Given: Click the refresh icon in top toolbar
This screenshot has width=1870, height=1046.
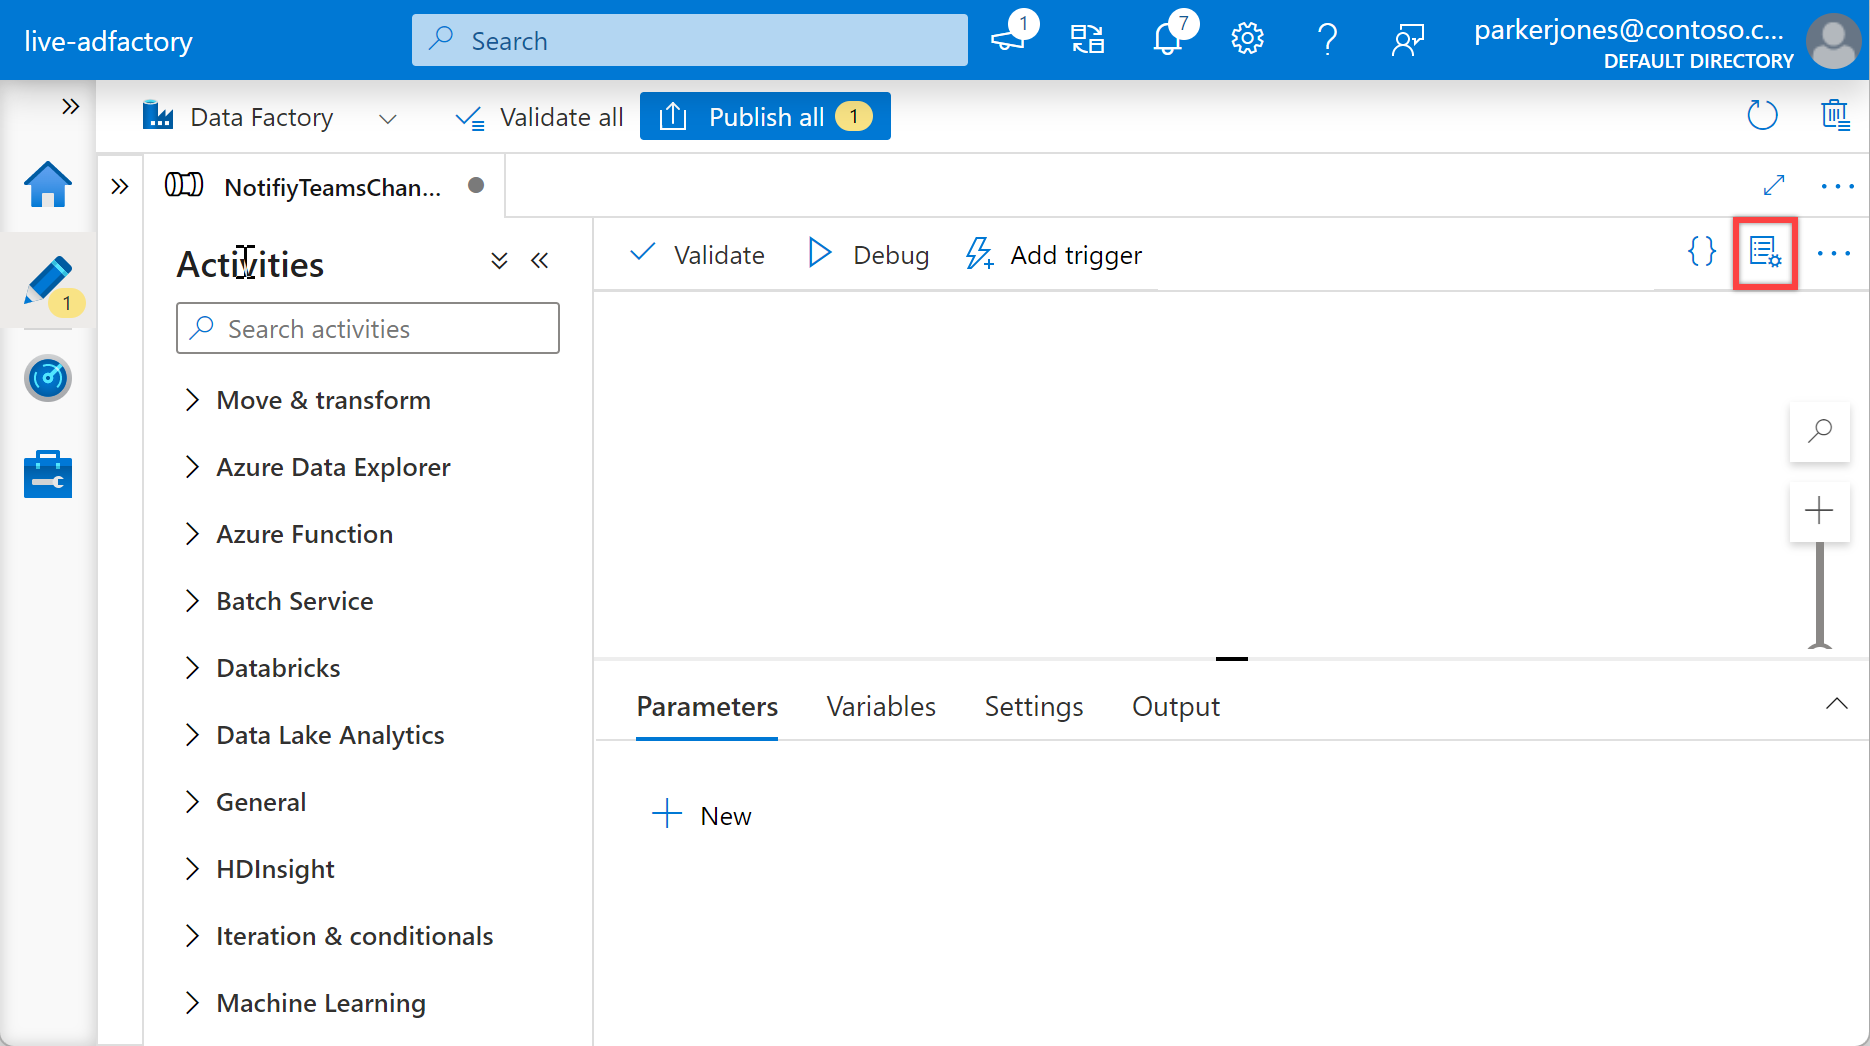Looking at the screenshot, I should coord(1762,116).
